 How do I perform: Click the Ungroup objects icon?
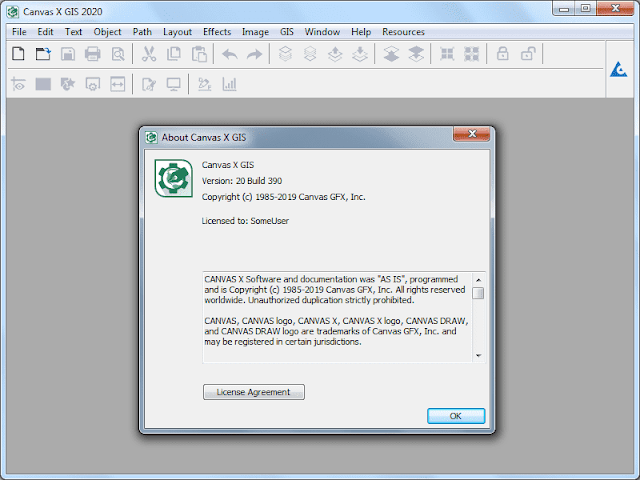[x=471, y=53]
